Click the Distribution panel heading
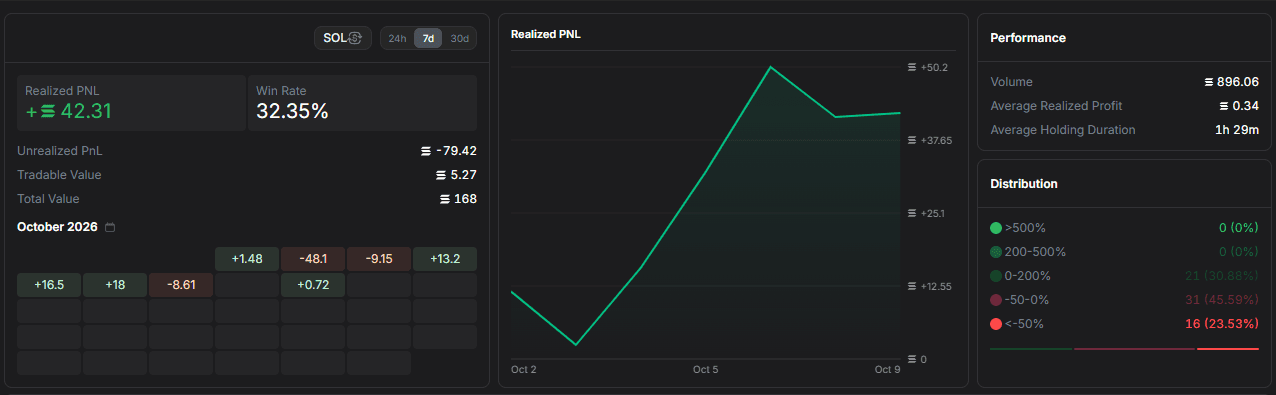Screen dimensions: 1276x395 click(1024, 184)
